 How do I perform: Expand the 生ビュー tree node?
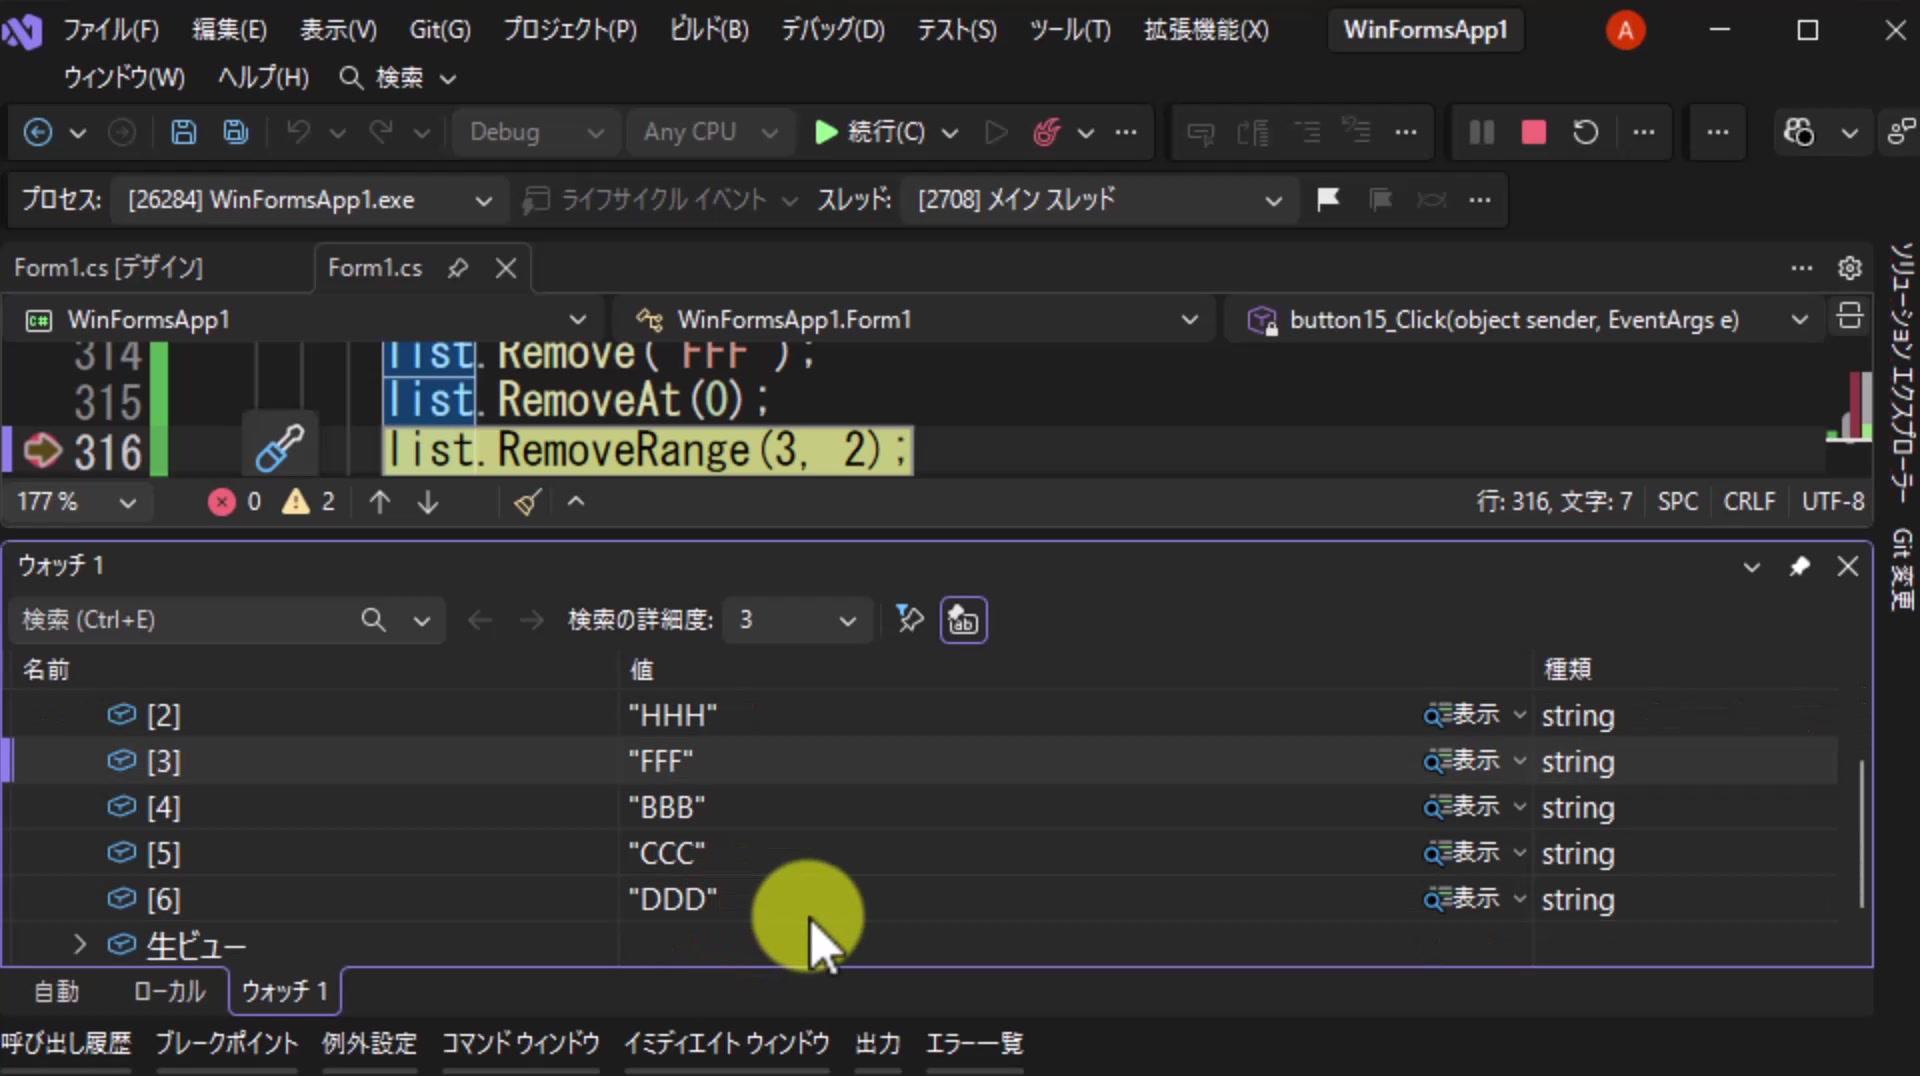coord(79,944)
